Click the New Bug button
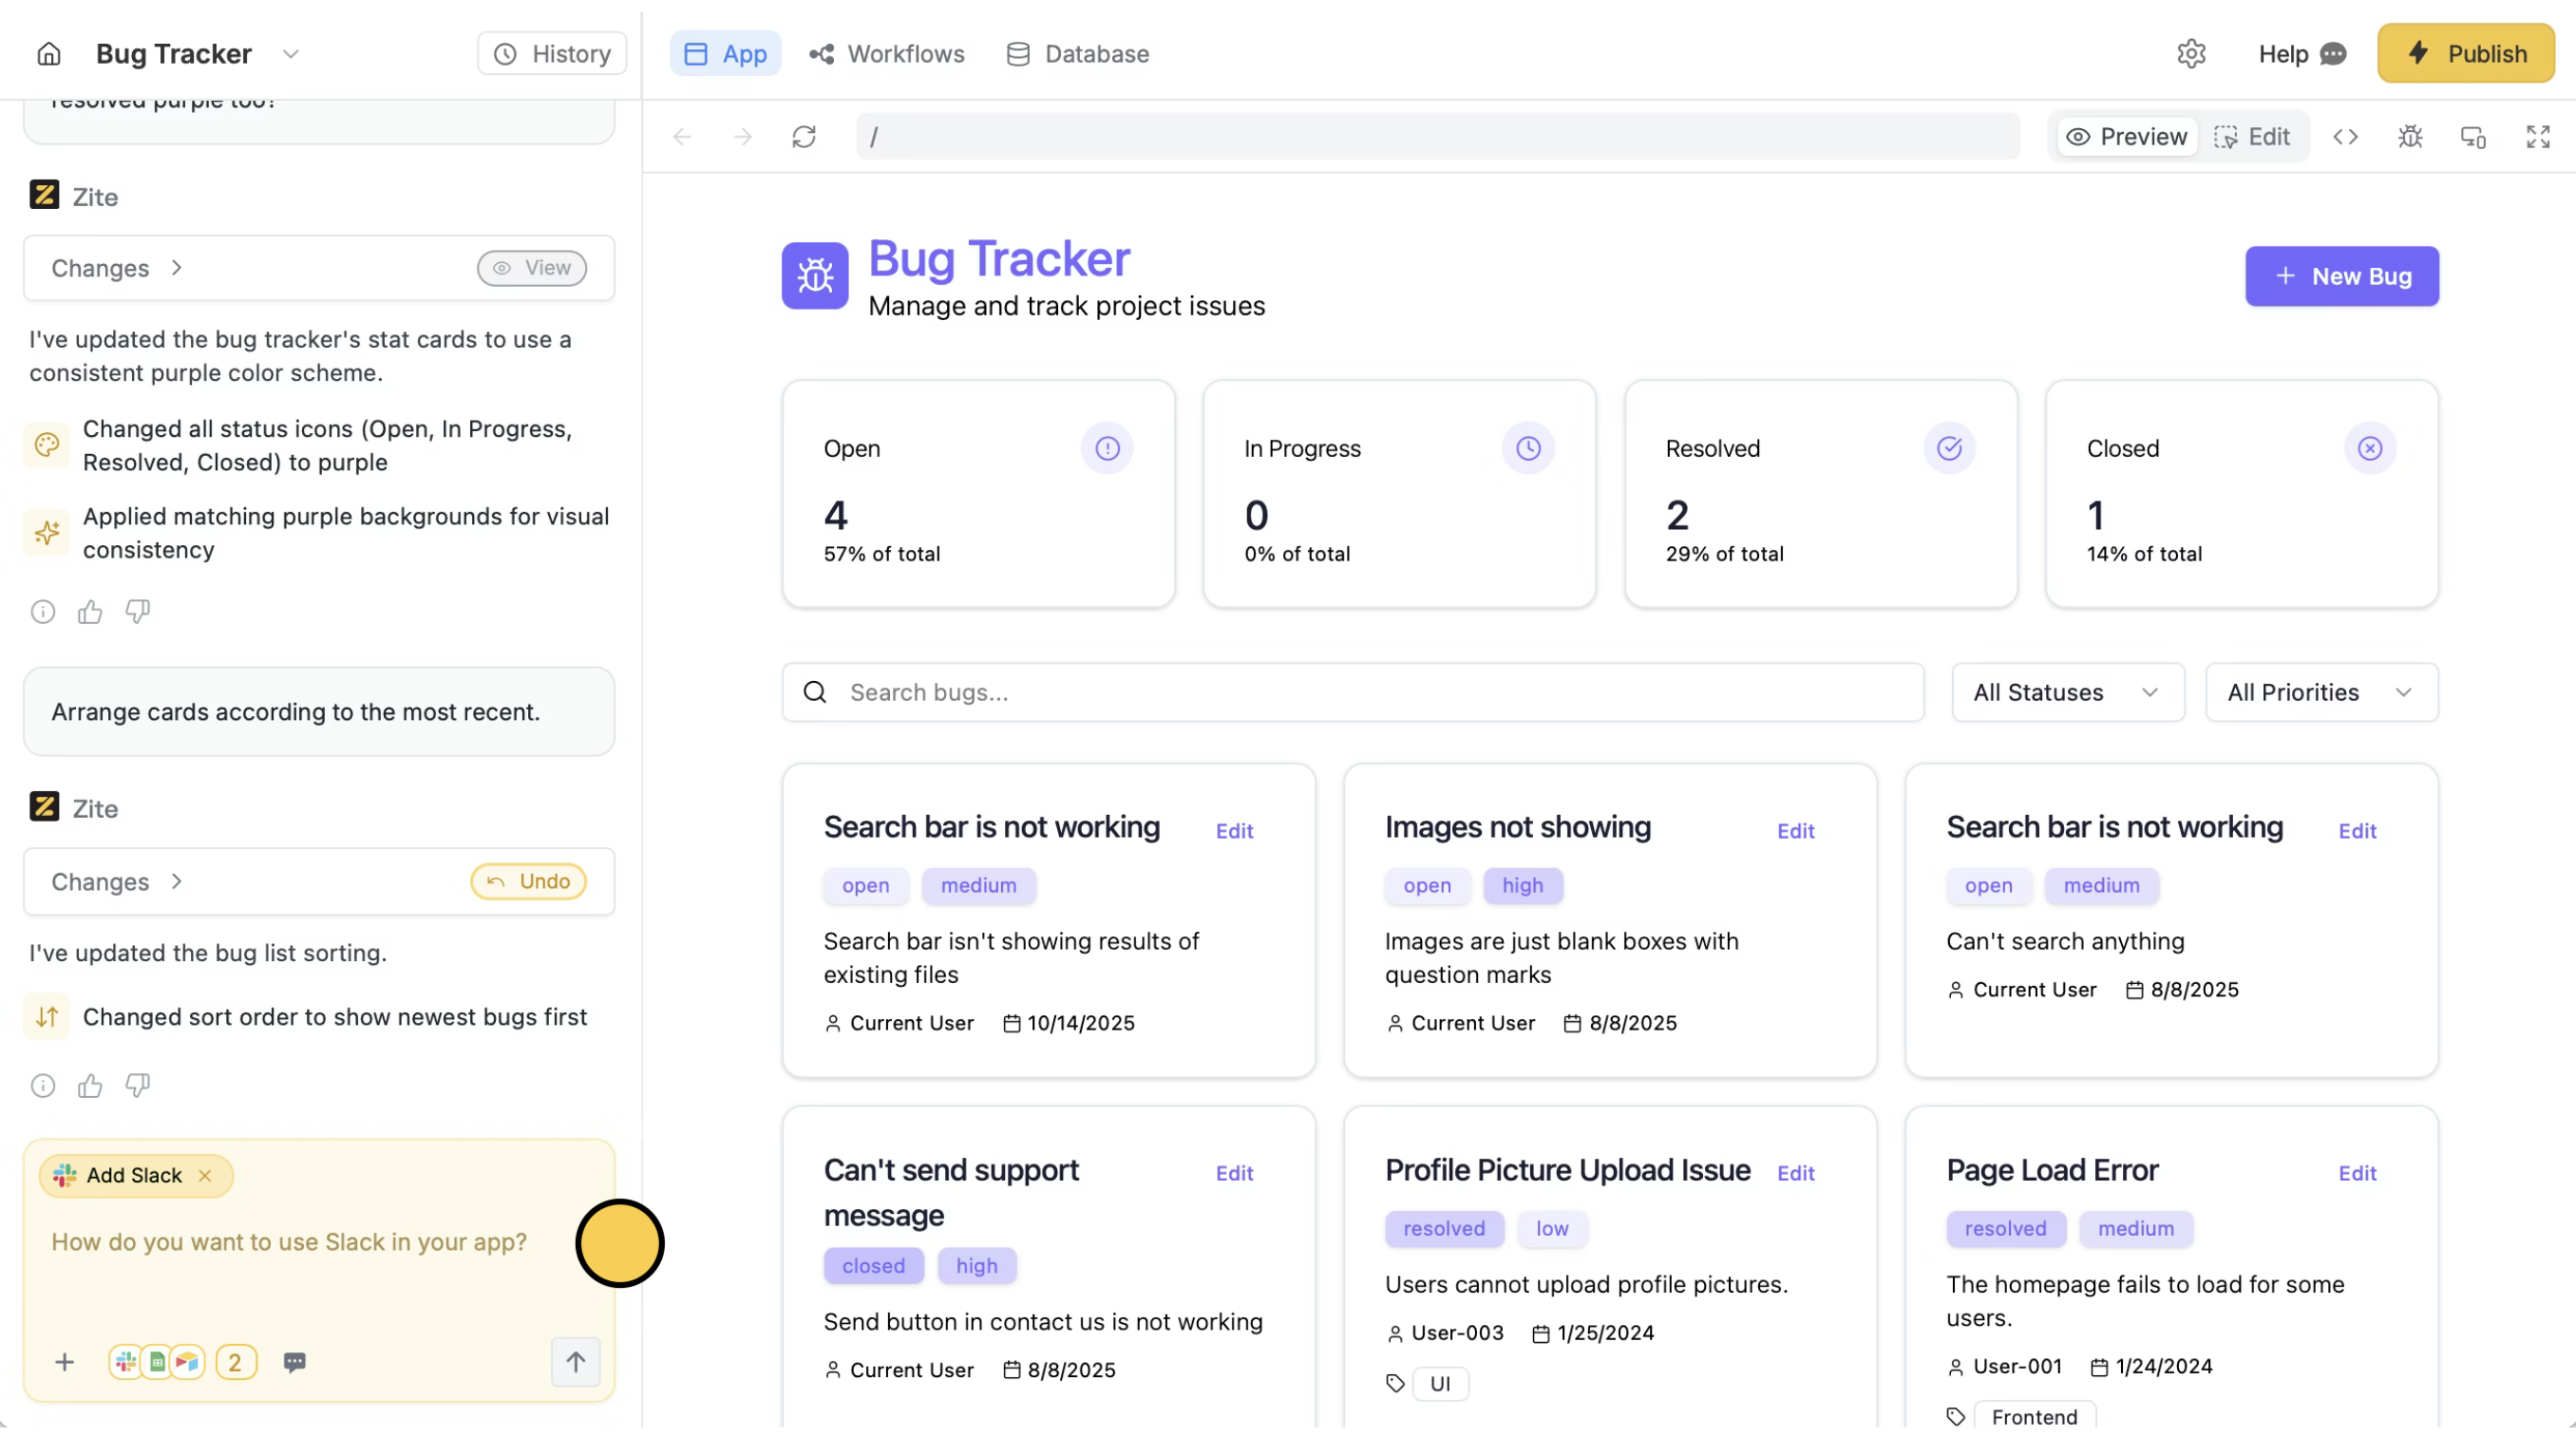 [x=2341, y=277]
